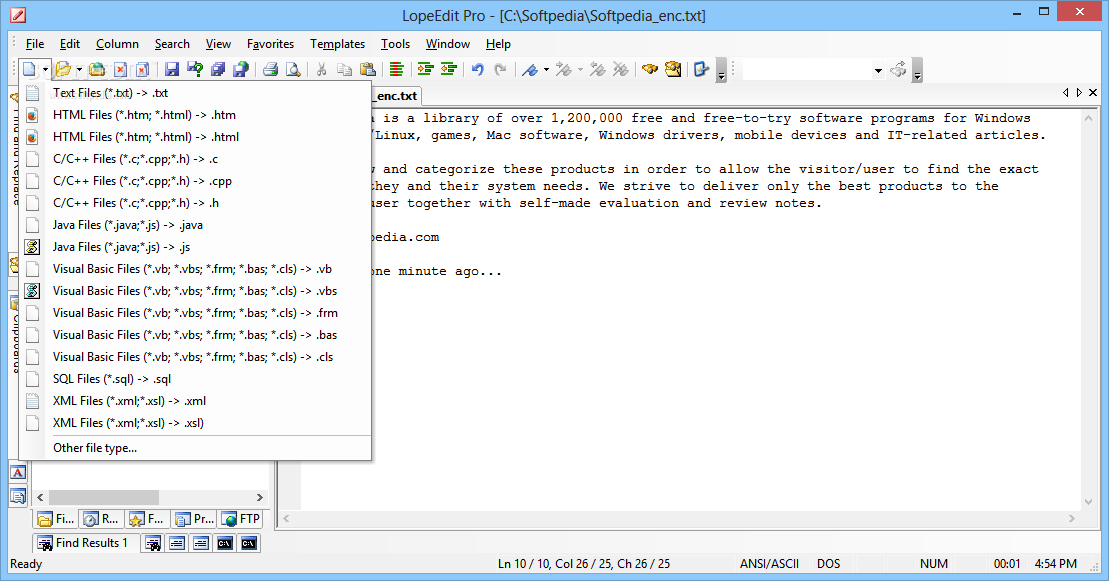This screenshot has width=1109, height=581.
Task: Open the File menu
Action: (35, 44)
